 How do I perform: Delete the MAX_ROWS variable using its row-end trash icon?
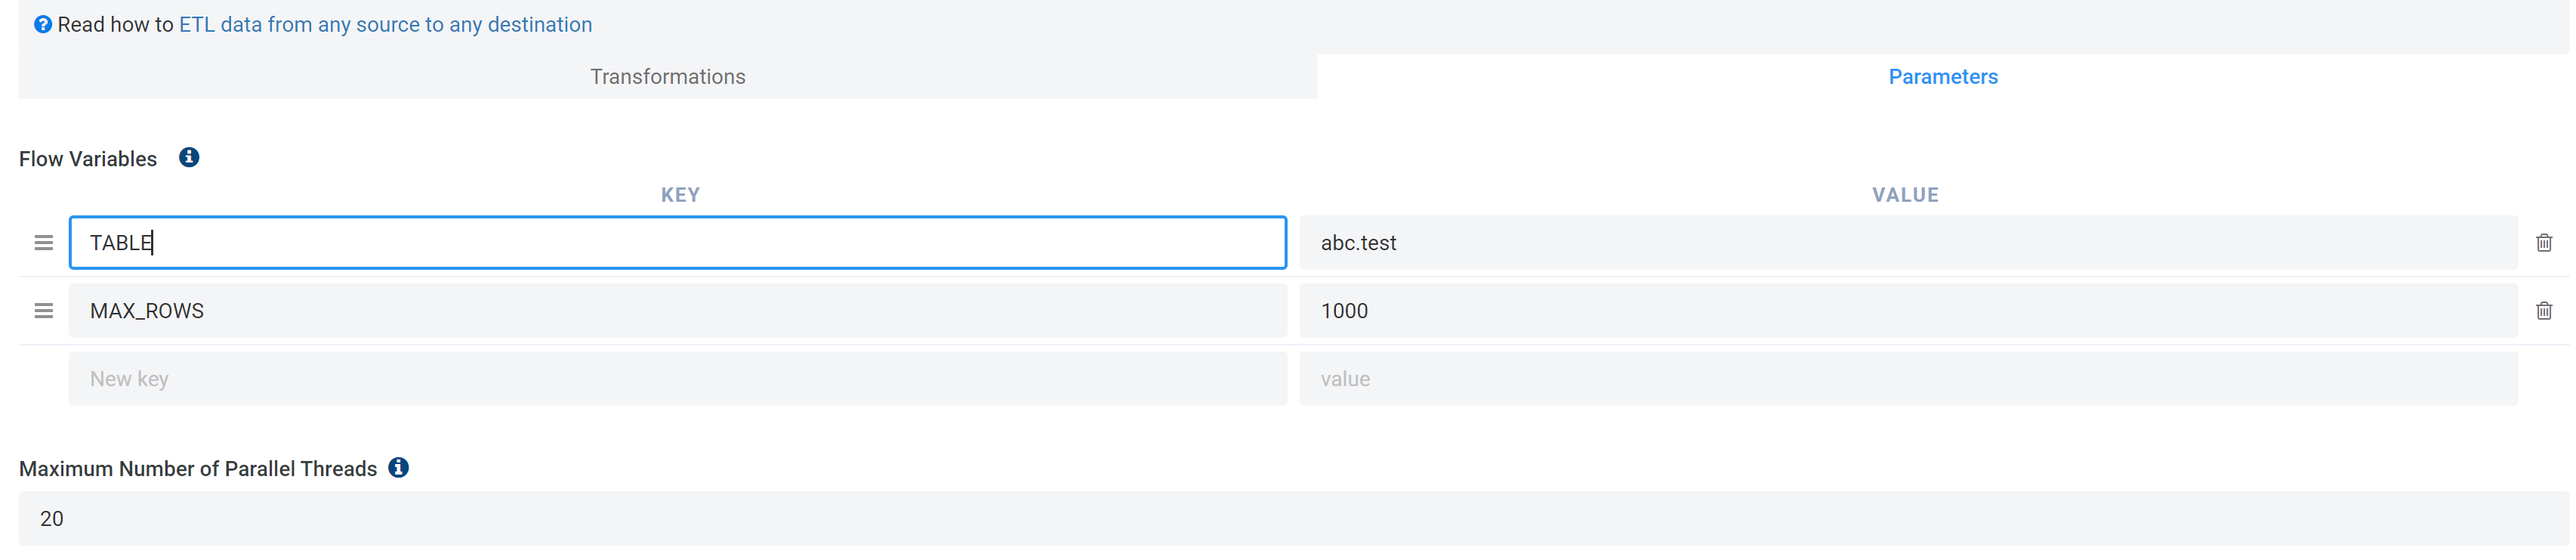[x=2544, y=310]
